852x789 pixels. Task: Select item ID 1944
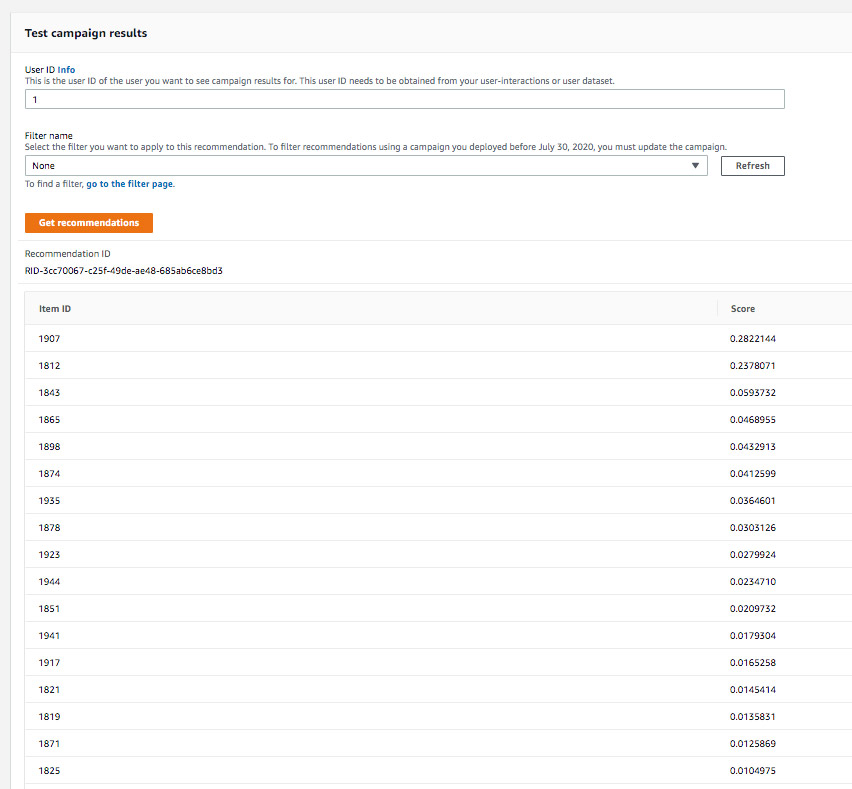[x=49, y=581]
